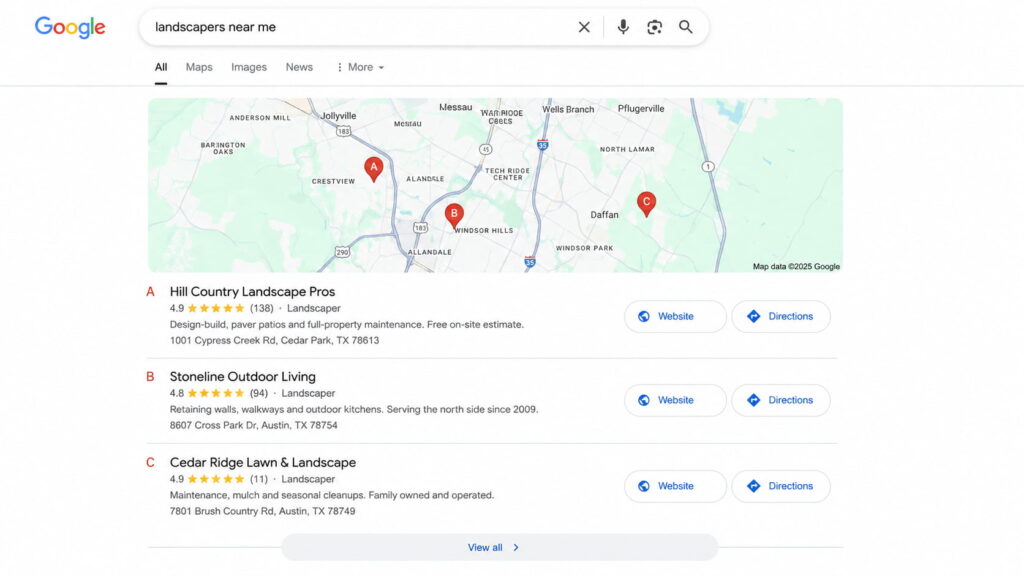Click View all results button
This screenshot has width=1024, height=576.
[x=500, y=547]
